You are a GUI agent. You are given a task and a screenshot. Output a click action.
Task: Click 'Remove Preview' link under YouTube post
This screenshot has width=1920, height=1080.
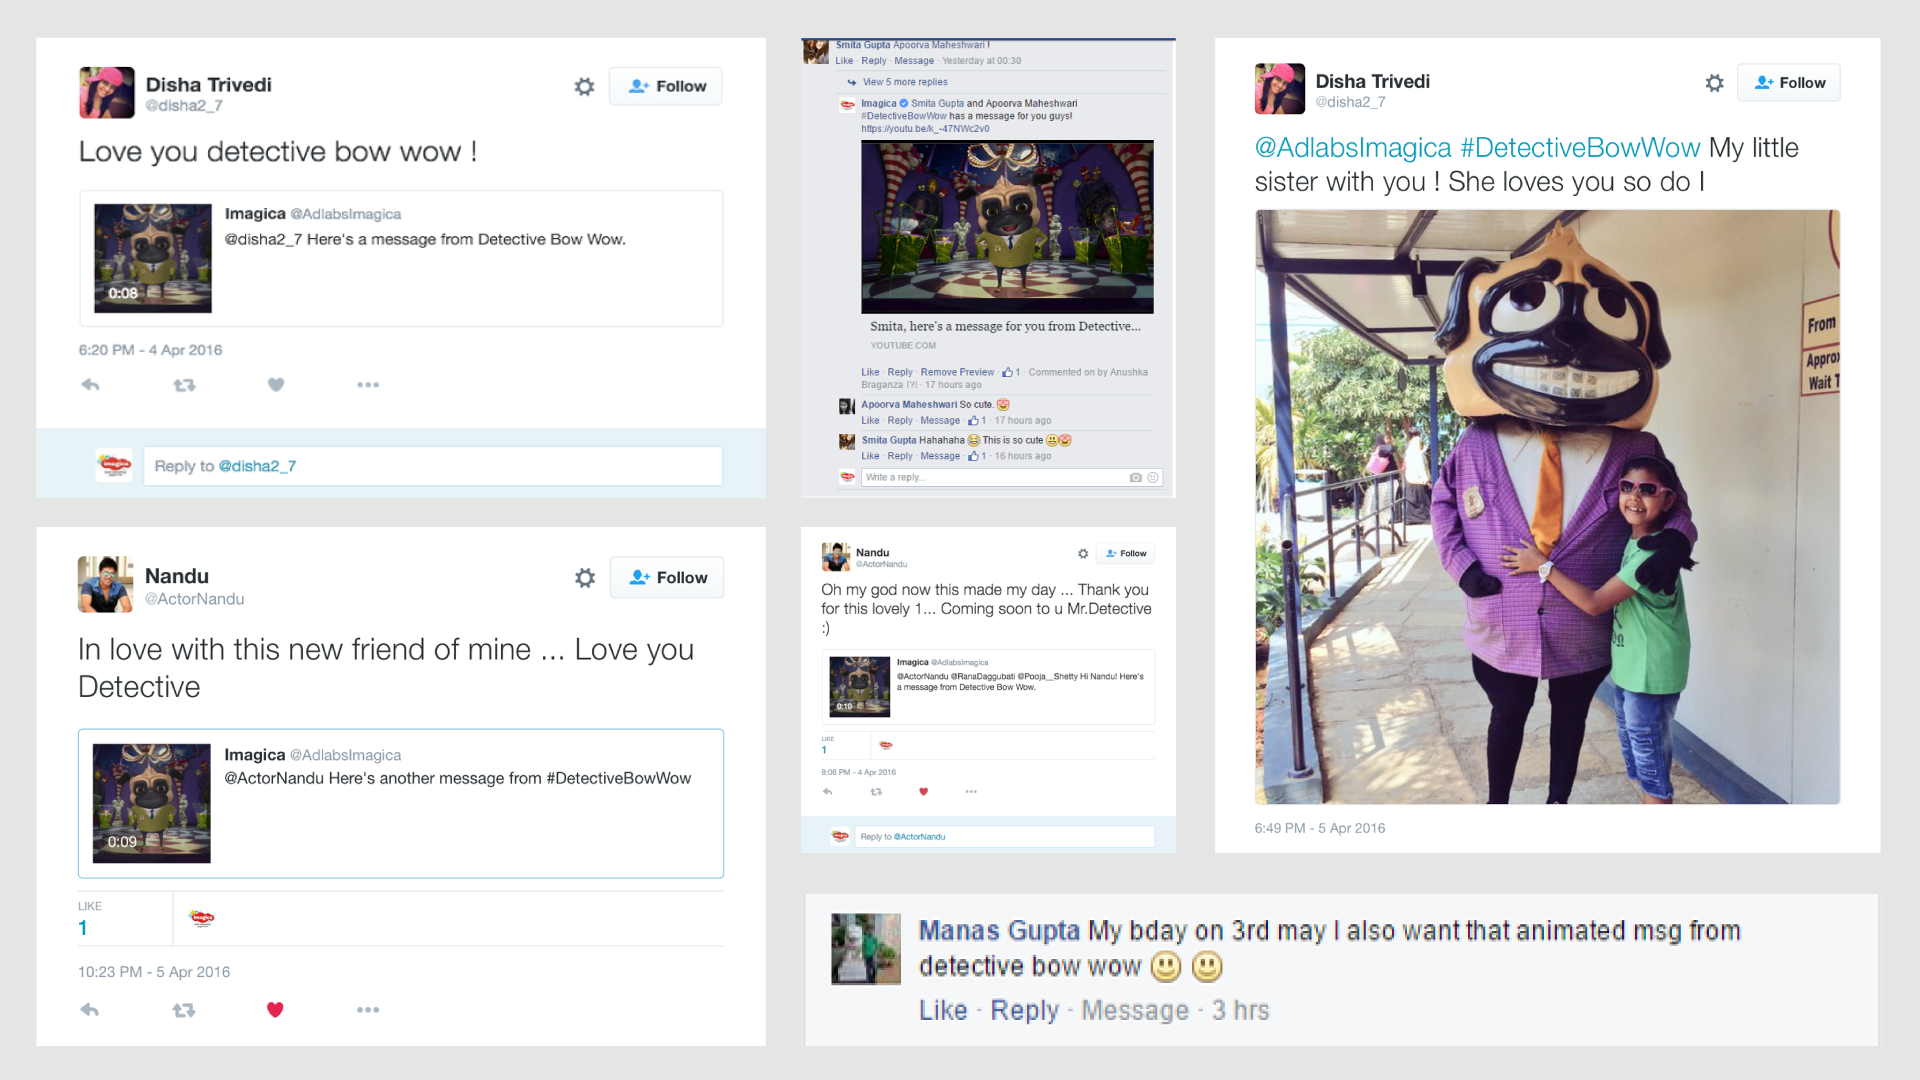tap(957, 372)
